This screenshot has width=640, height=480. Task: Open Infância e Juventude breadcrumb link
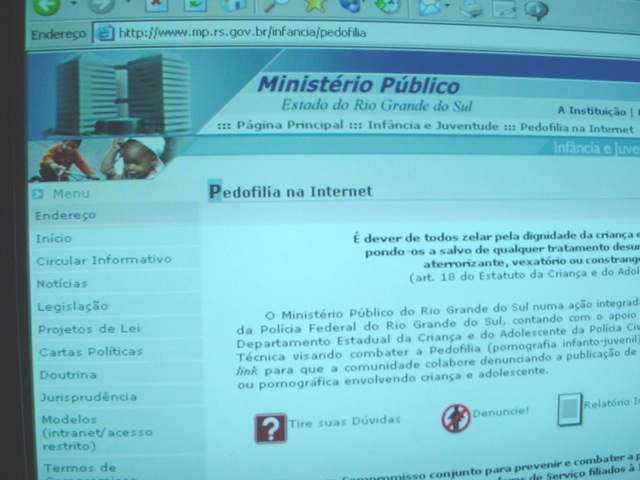(x=433, y=126)
